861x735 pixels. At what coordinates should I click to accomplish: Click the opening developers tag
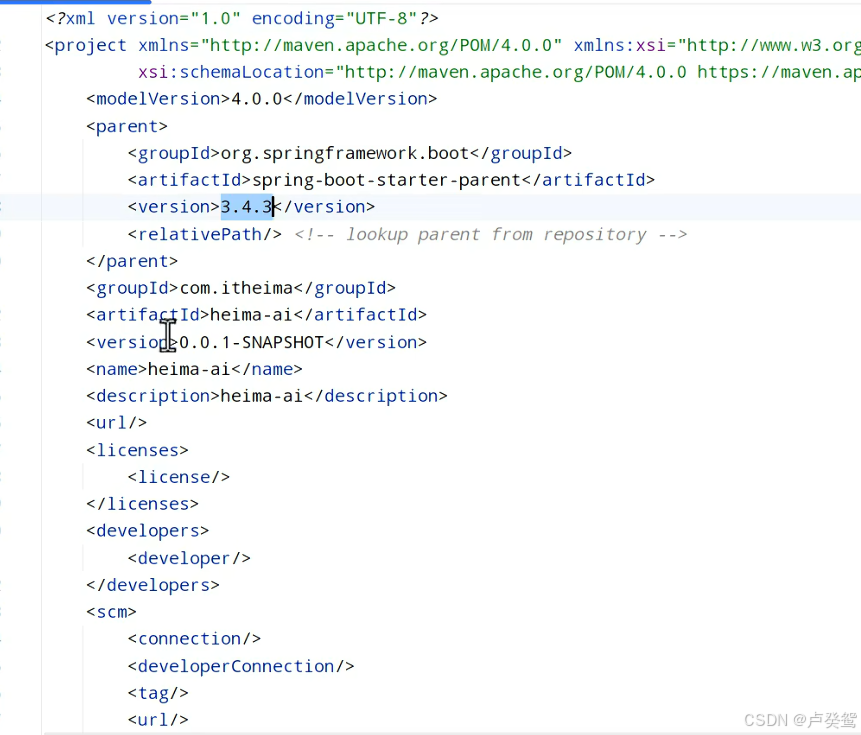pos(148,531)
